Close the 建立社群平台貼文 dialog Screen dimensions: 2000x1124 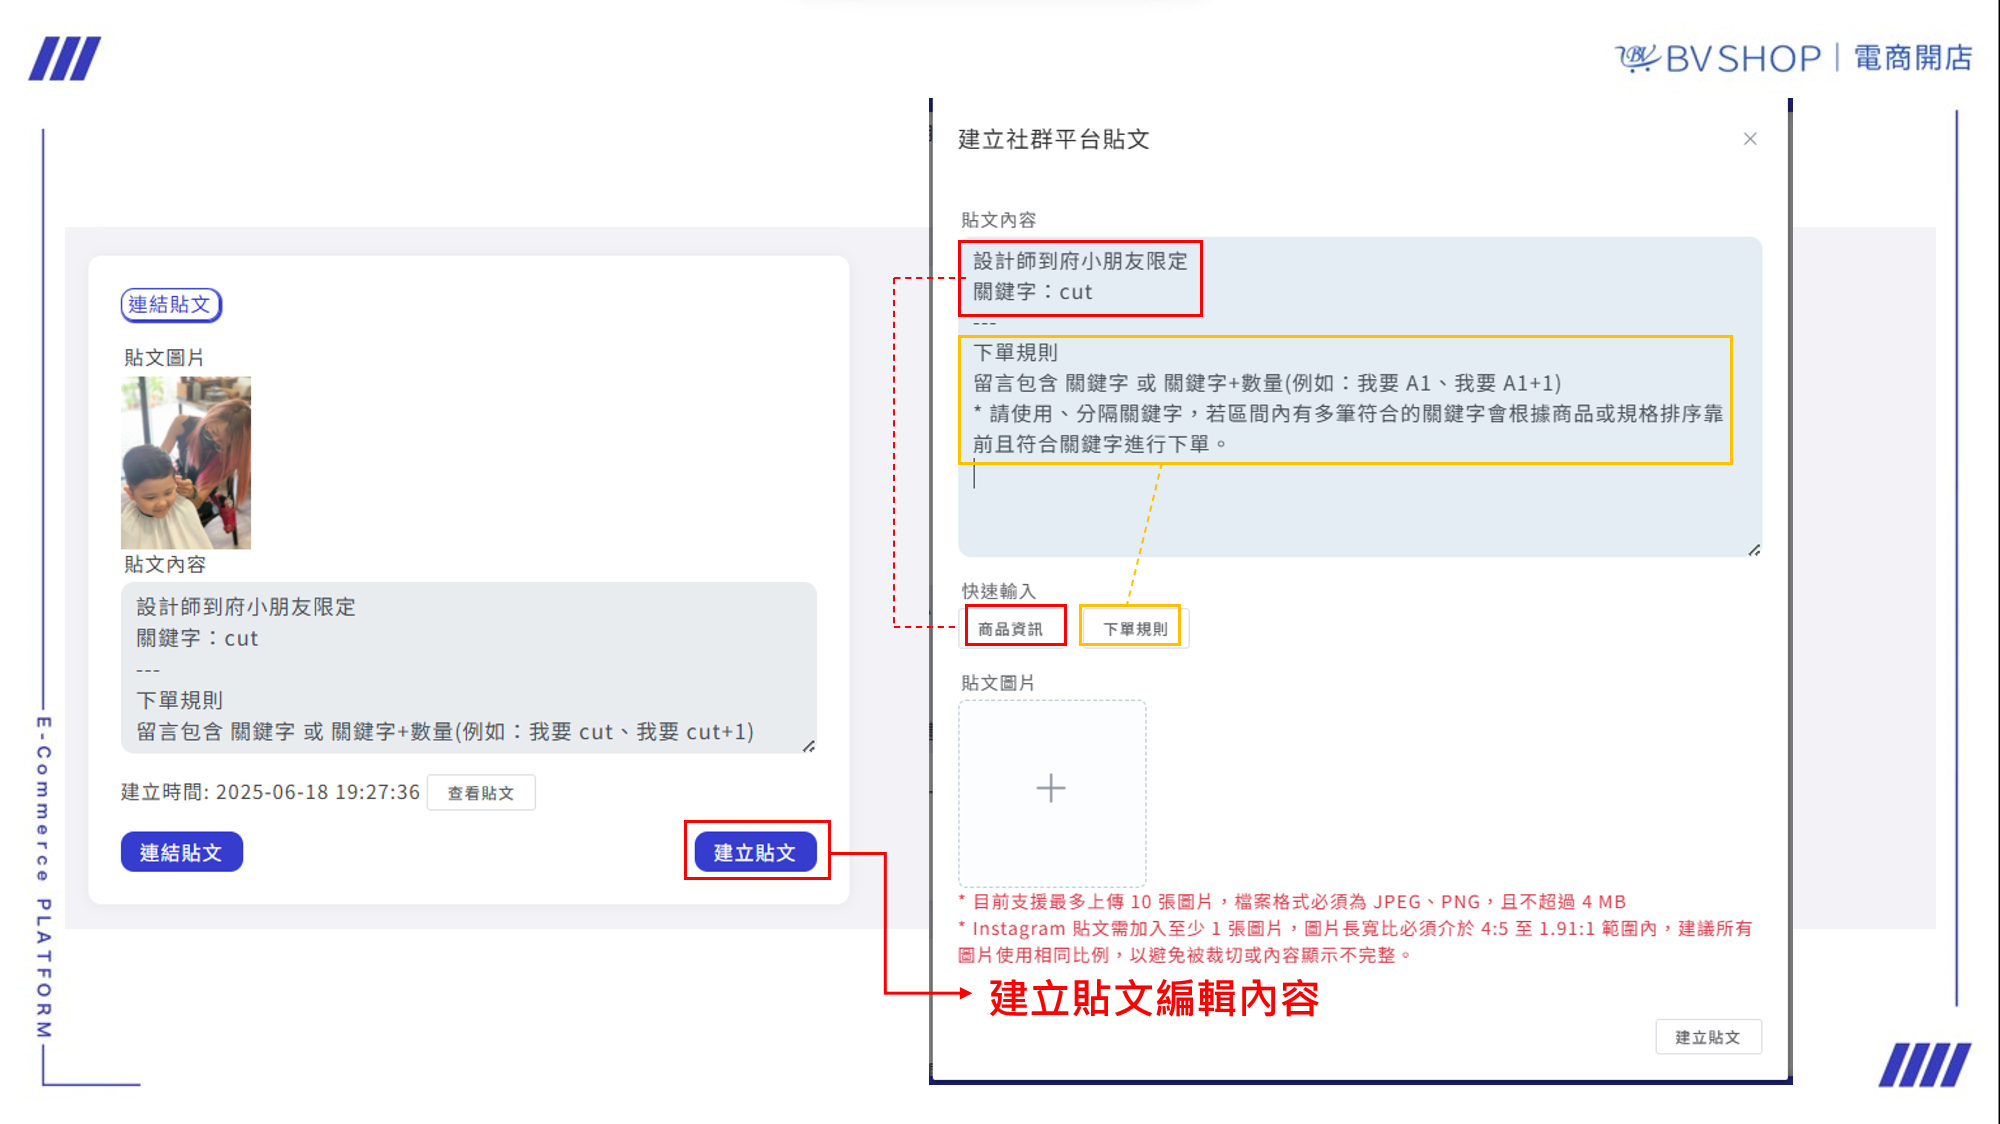pos(1750,139)
